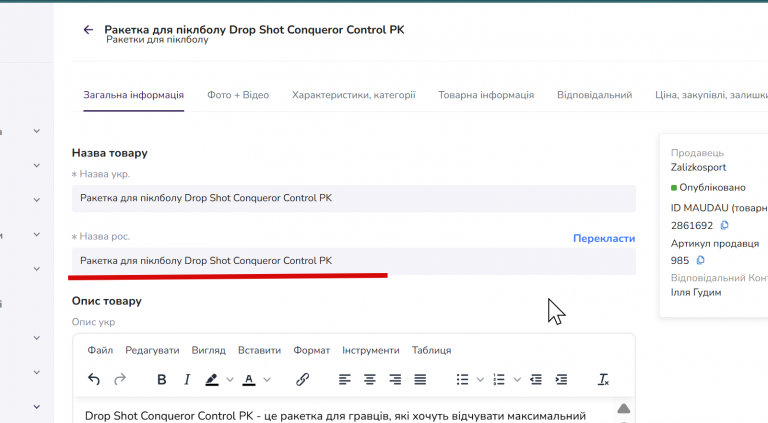The image size is (768, 423).
Task: Apply text color with A icon
Action: 249,379
